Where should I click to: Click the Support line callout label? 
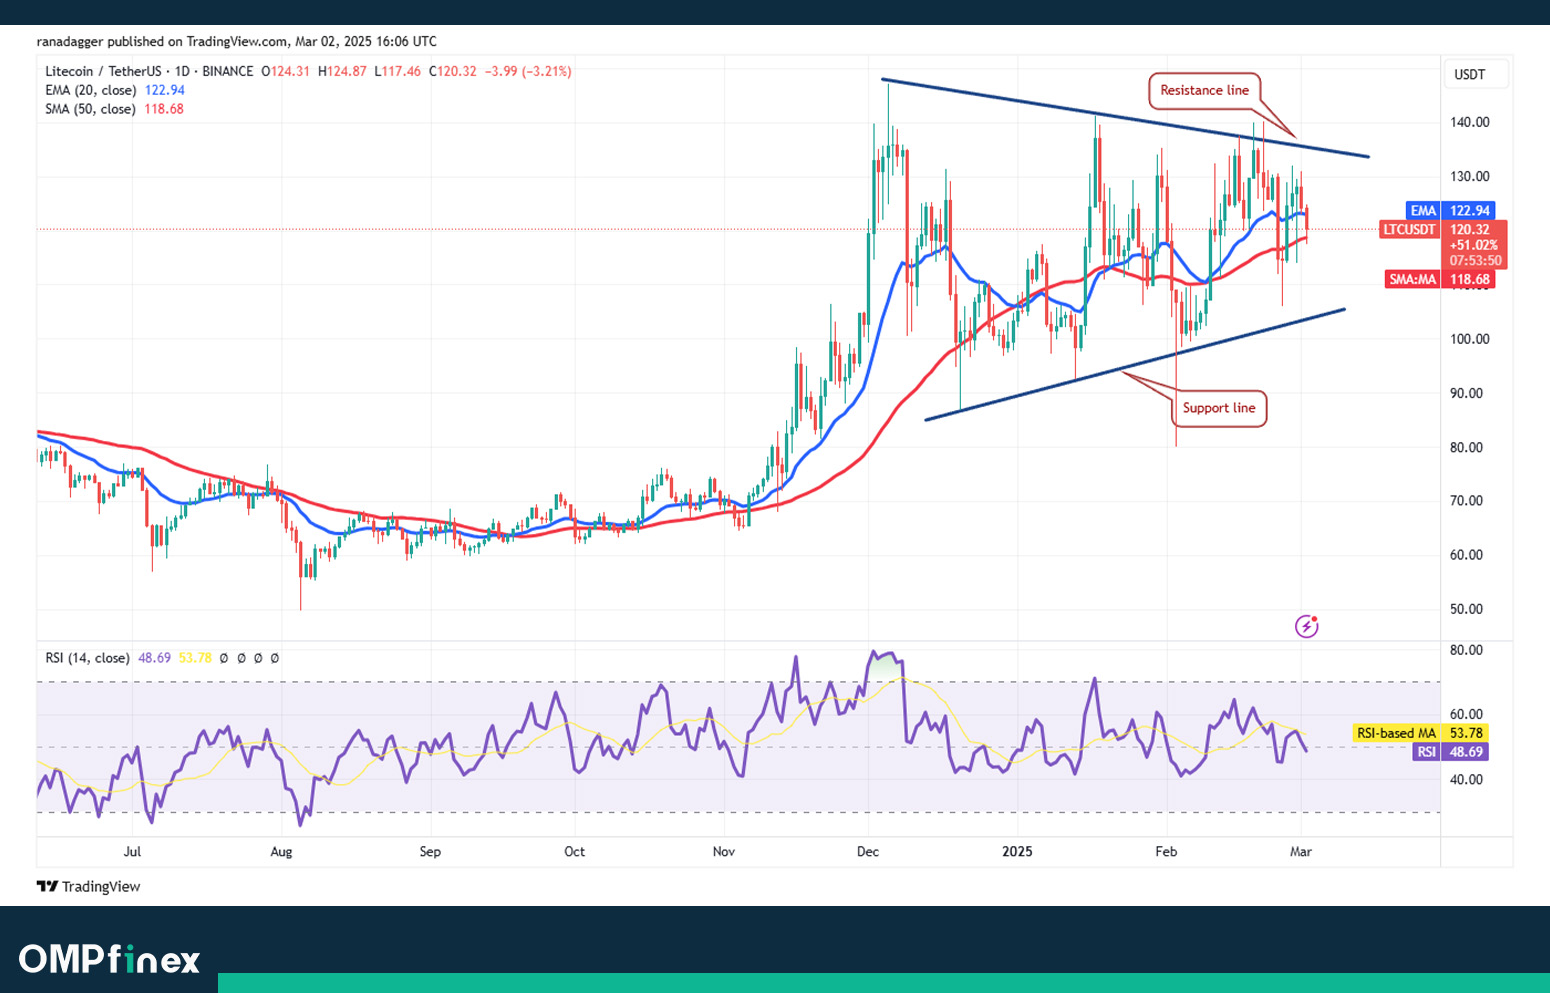tap(1218, 408)
